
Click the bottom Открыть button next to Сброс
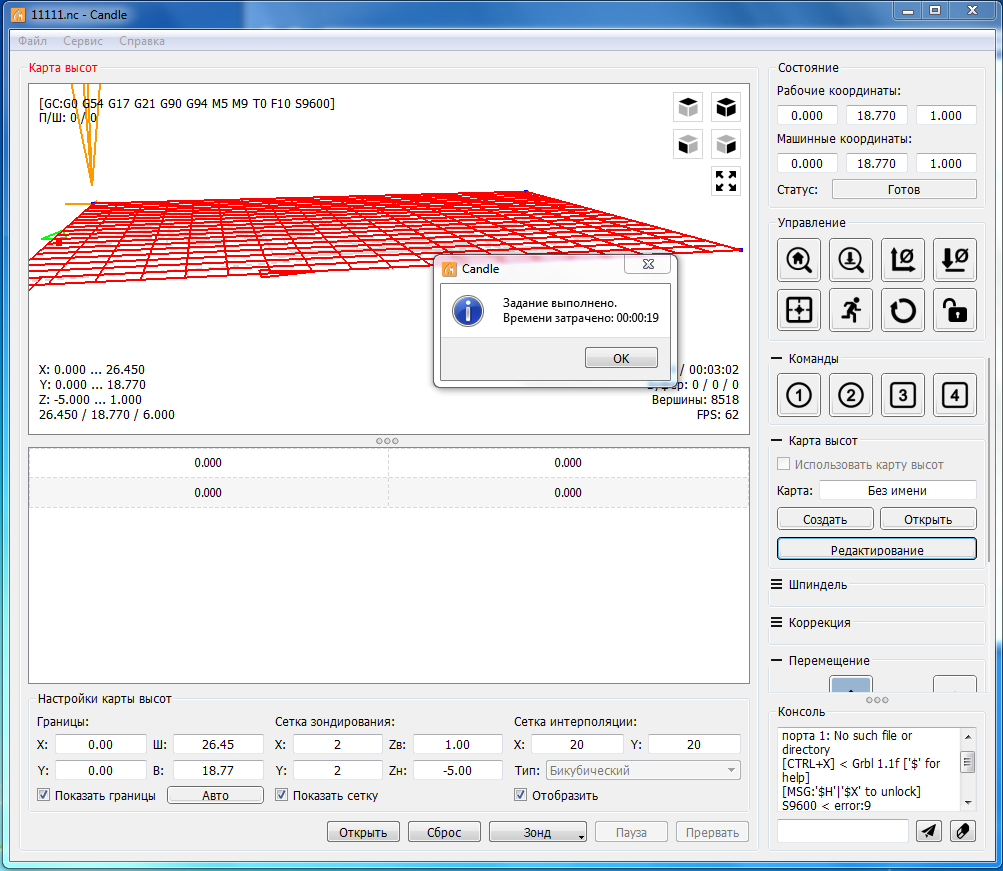point(363,832)
